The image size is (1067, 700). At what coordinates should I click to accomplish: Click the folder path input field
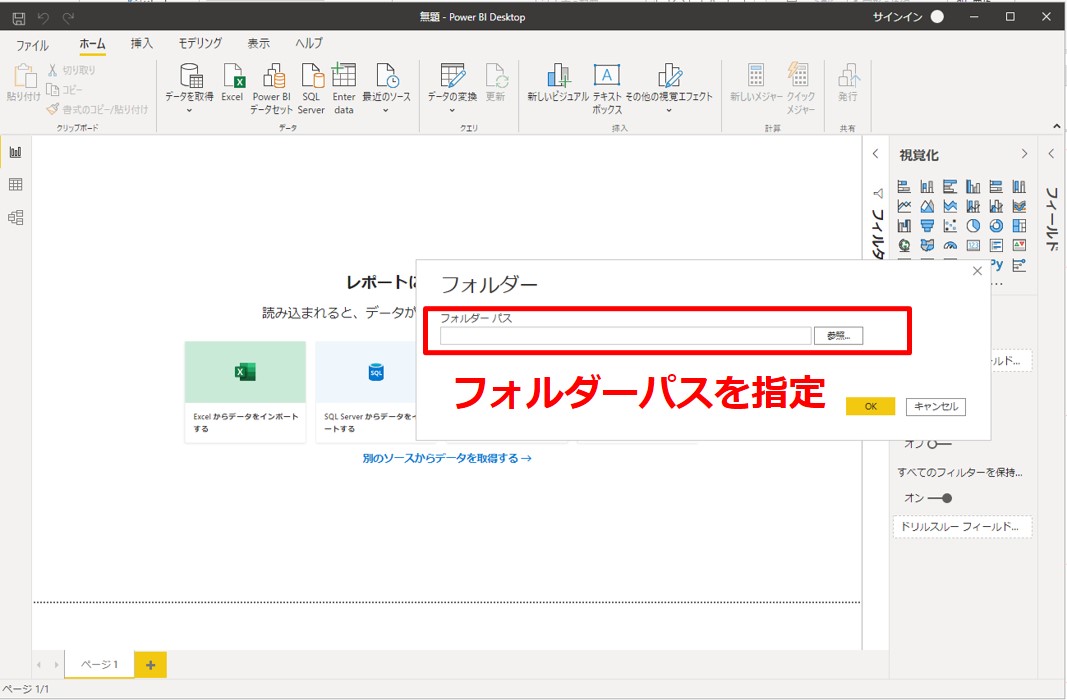tap(625, 336)
